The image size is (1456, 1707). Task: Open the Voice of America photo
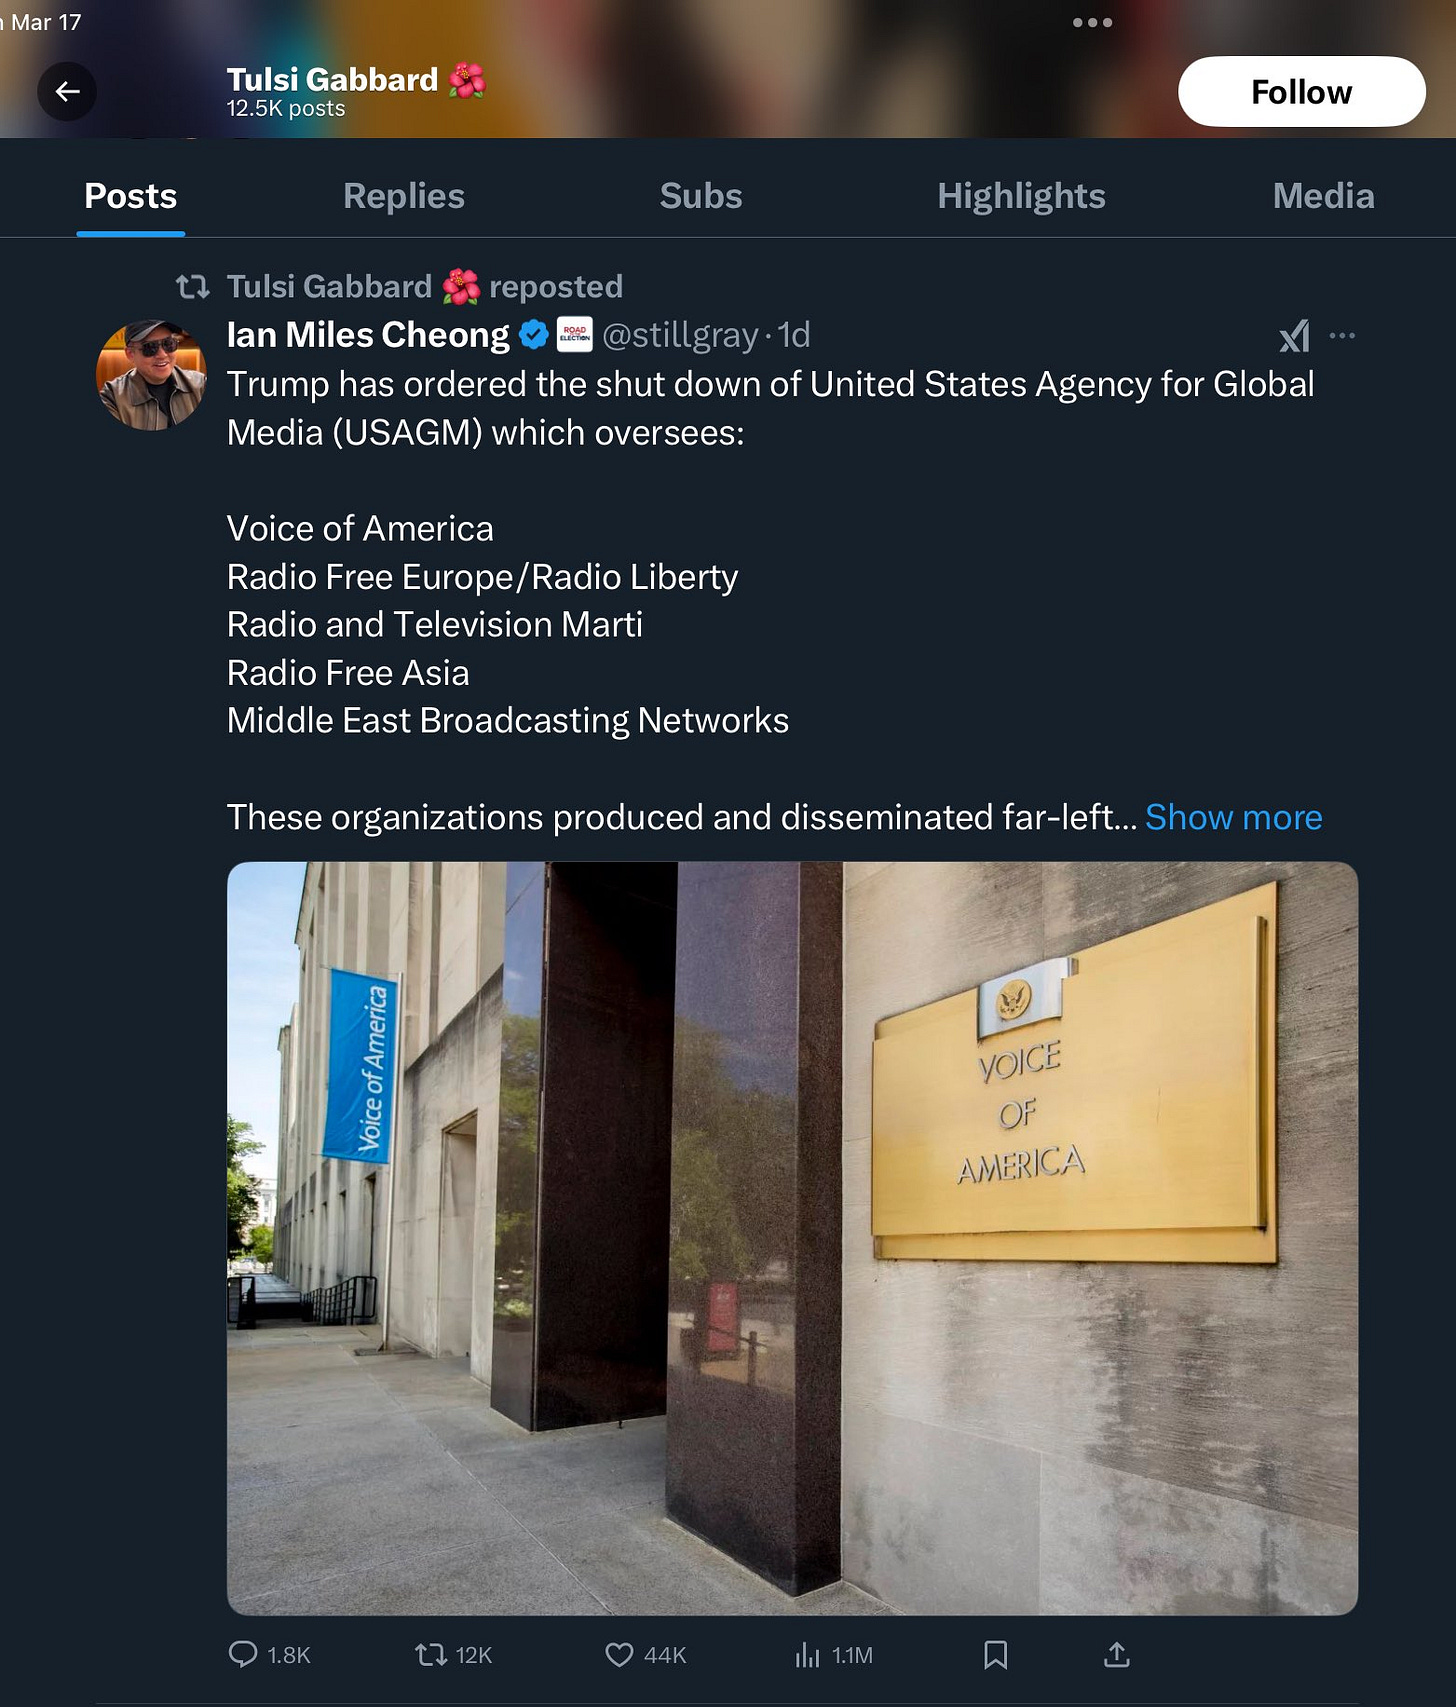(792, 1238)
